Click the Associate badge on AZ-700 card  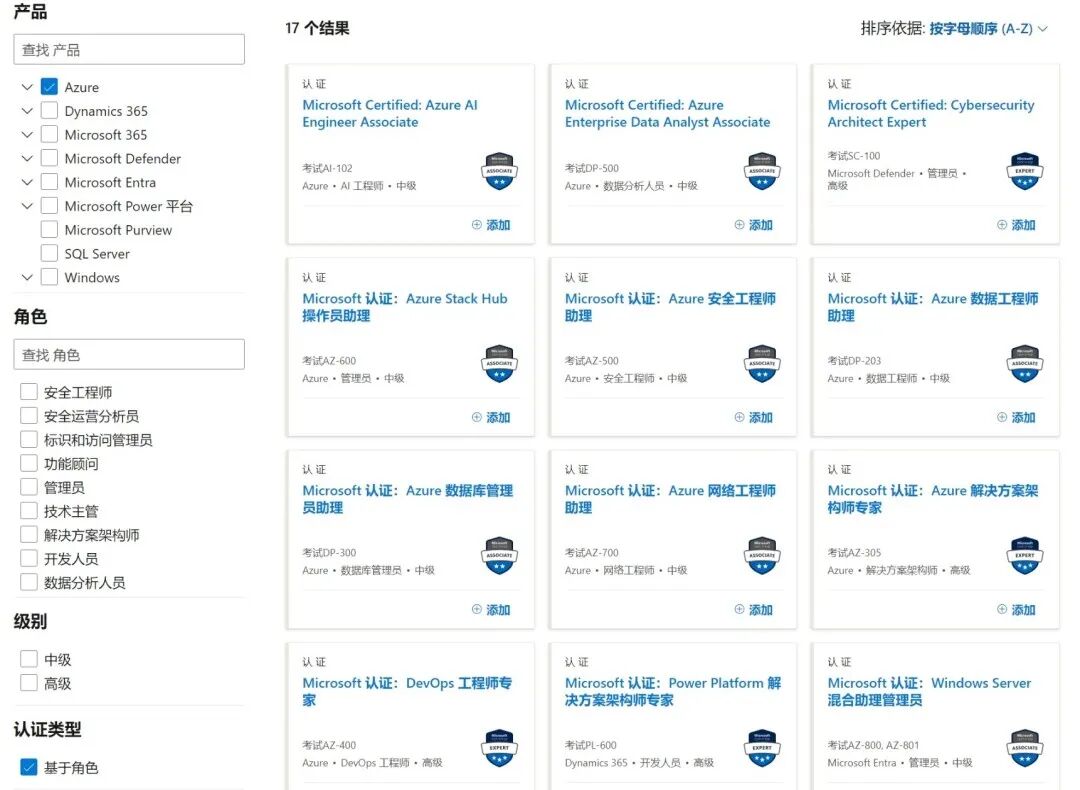(x=762, y=556)
